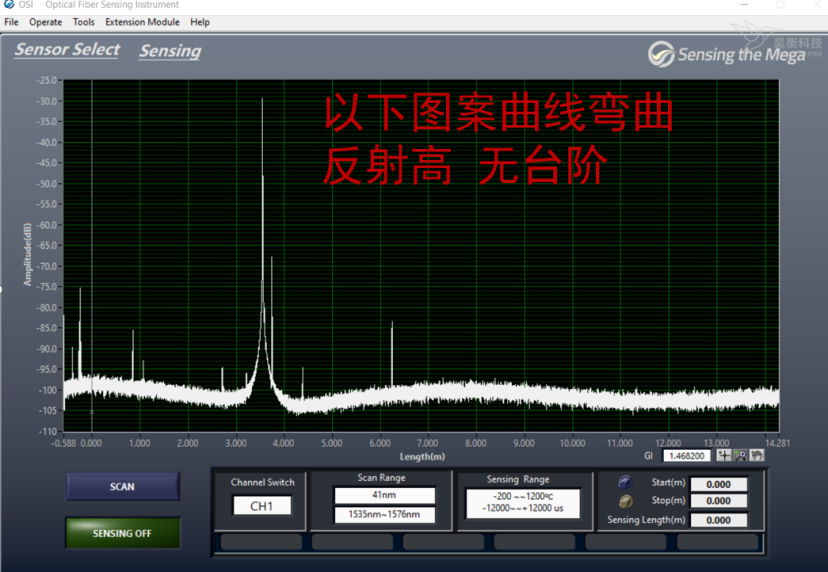The width and height of the screenshot is (828, 572).
Task: Open the Tools menu
Action: tap(84, 22)
